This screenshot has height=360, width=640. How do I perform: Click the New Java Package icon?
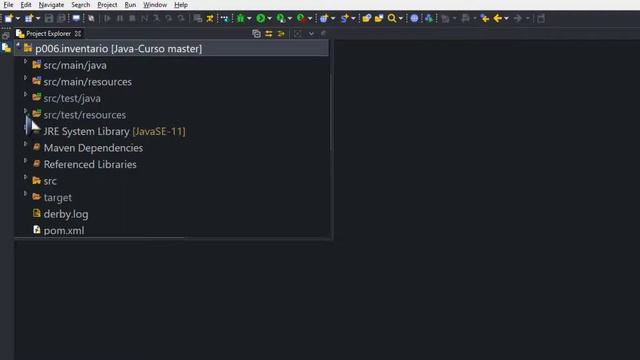pos(324,18)
